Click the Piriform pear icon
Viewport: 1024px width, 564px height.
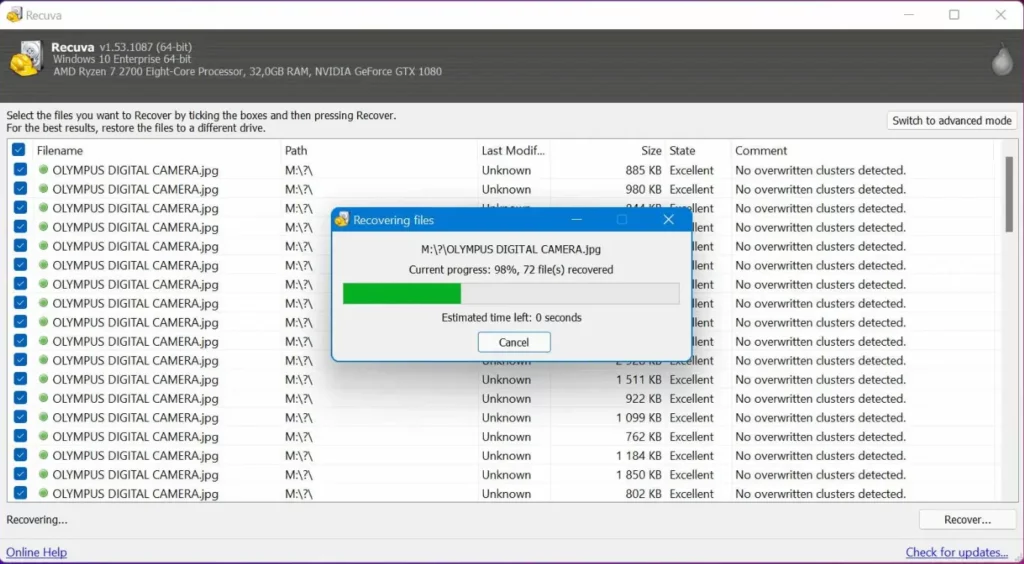click(1002, 60)
